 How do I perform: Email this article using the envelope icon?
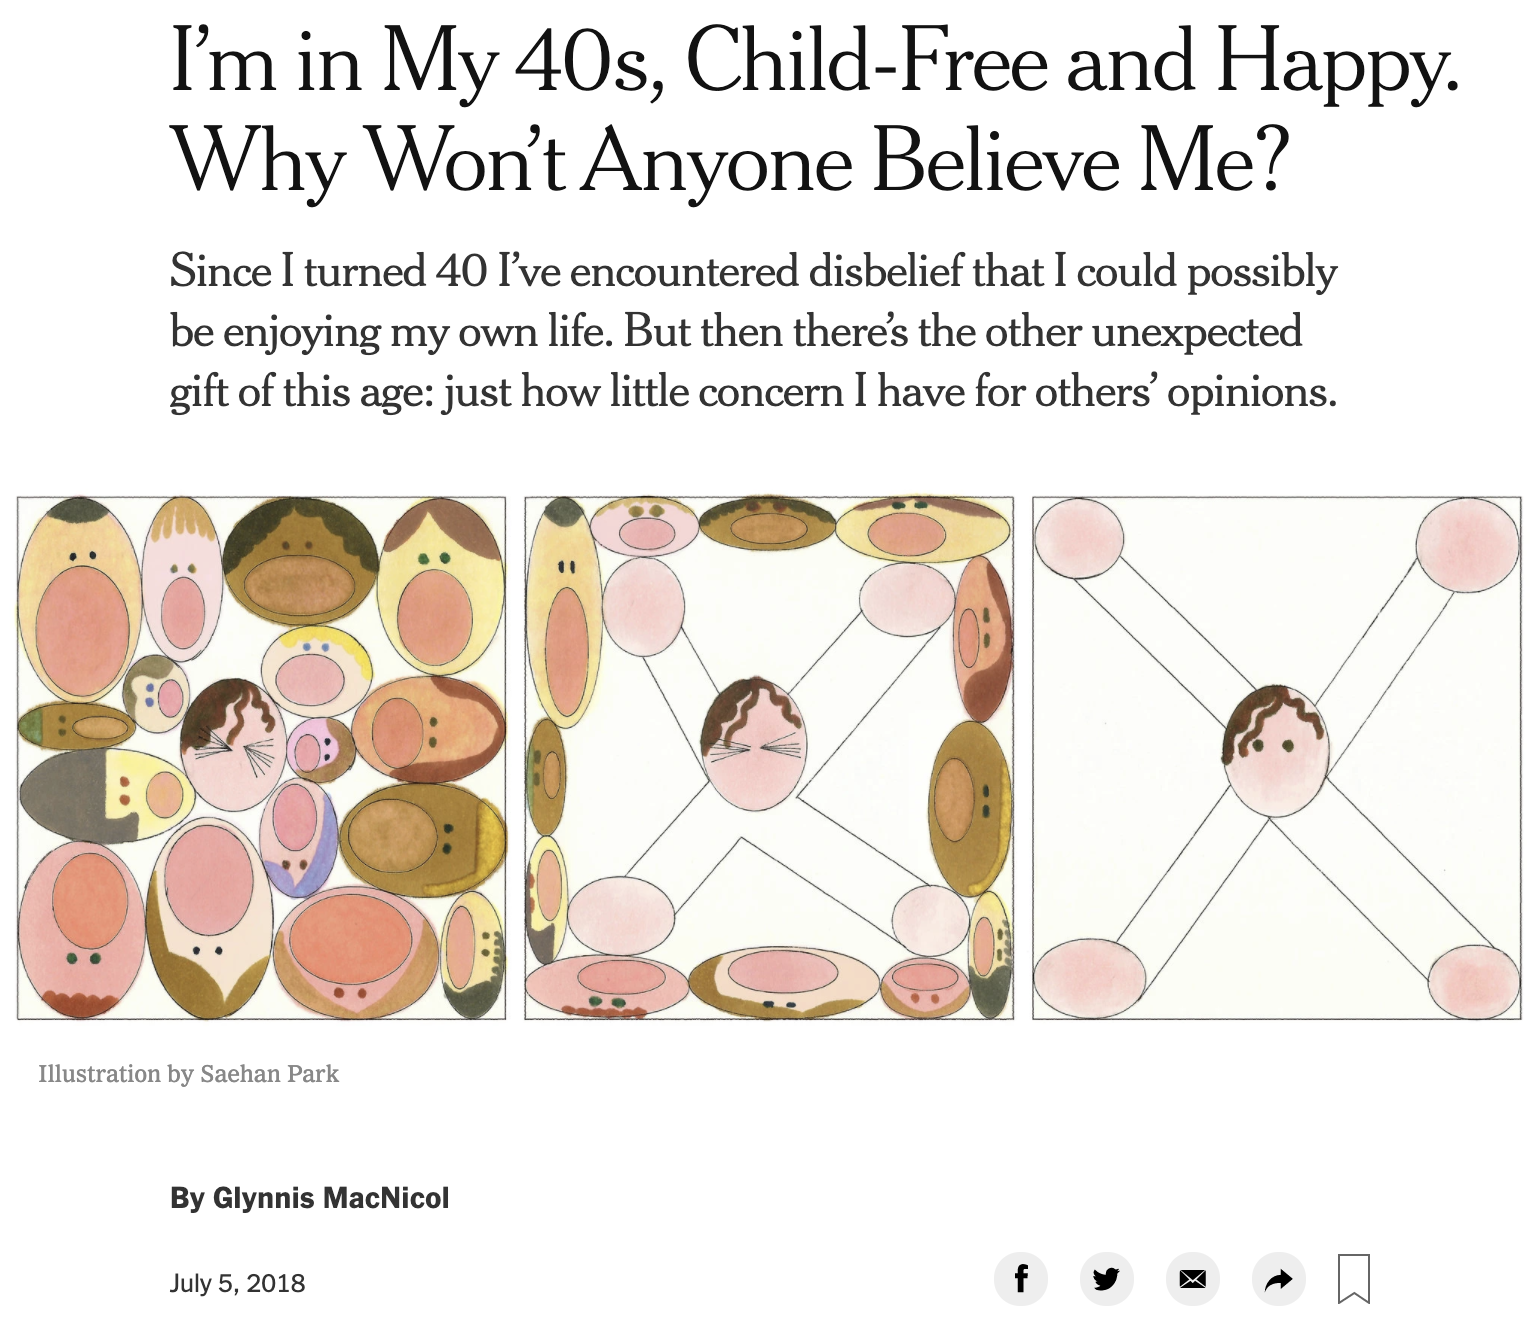click(x=1192, y=1279)
